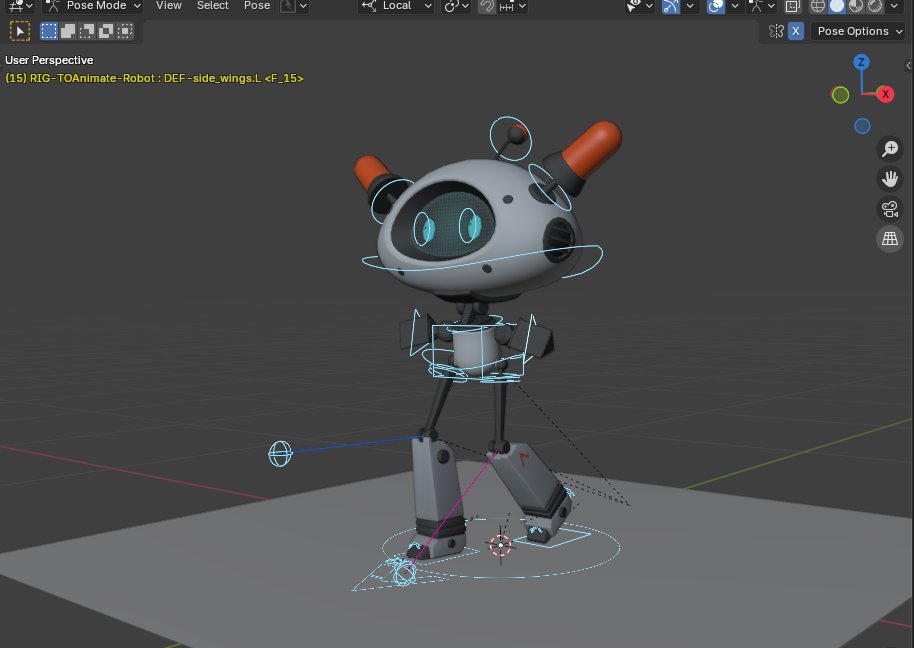Open the Pose menu
The width and height of the screenshot is (914, 648).
pyautogui.click(x=256, y=6)
